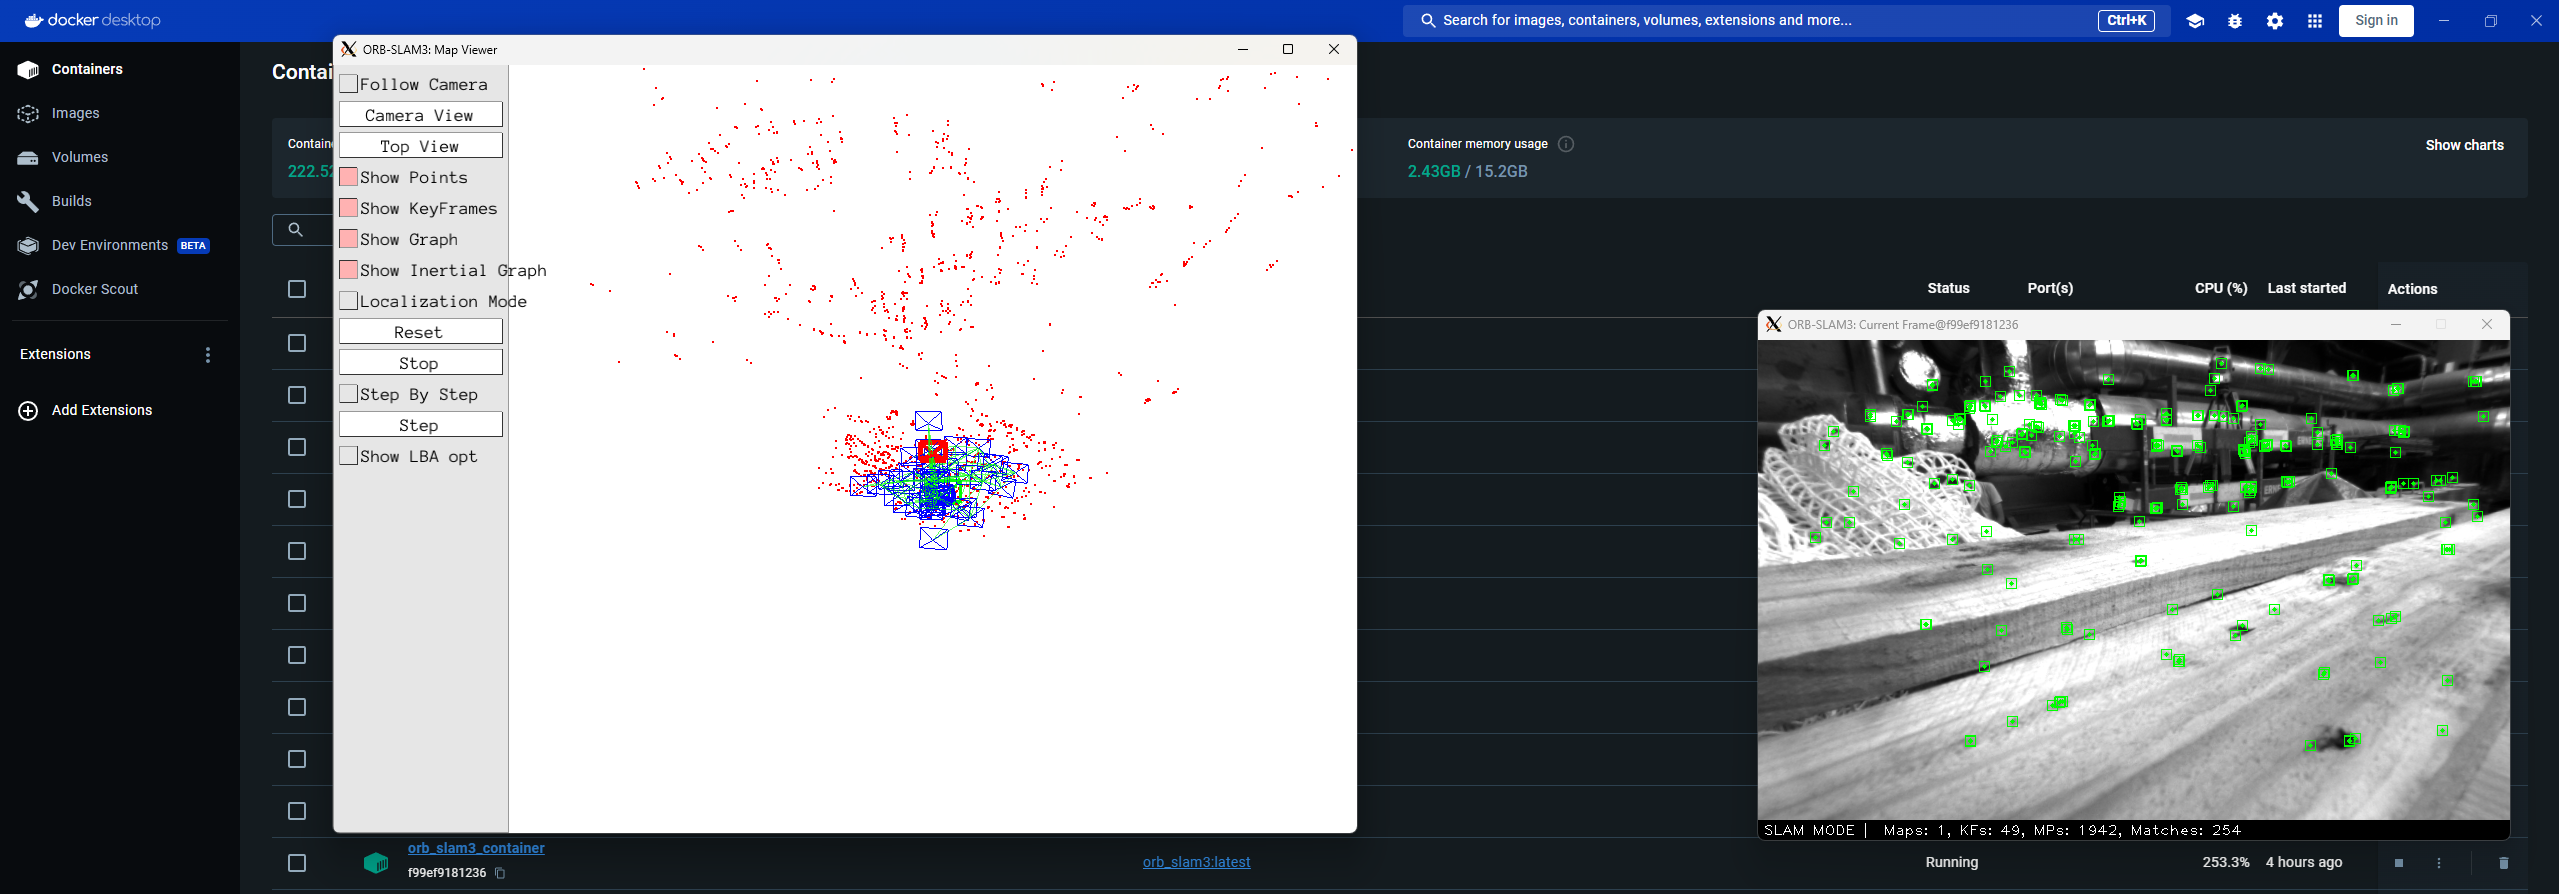Delete orb_slam3_container with the trash icon
This screenshot has height=894, width=2559.
(2503, 863)
